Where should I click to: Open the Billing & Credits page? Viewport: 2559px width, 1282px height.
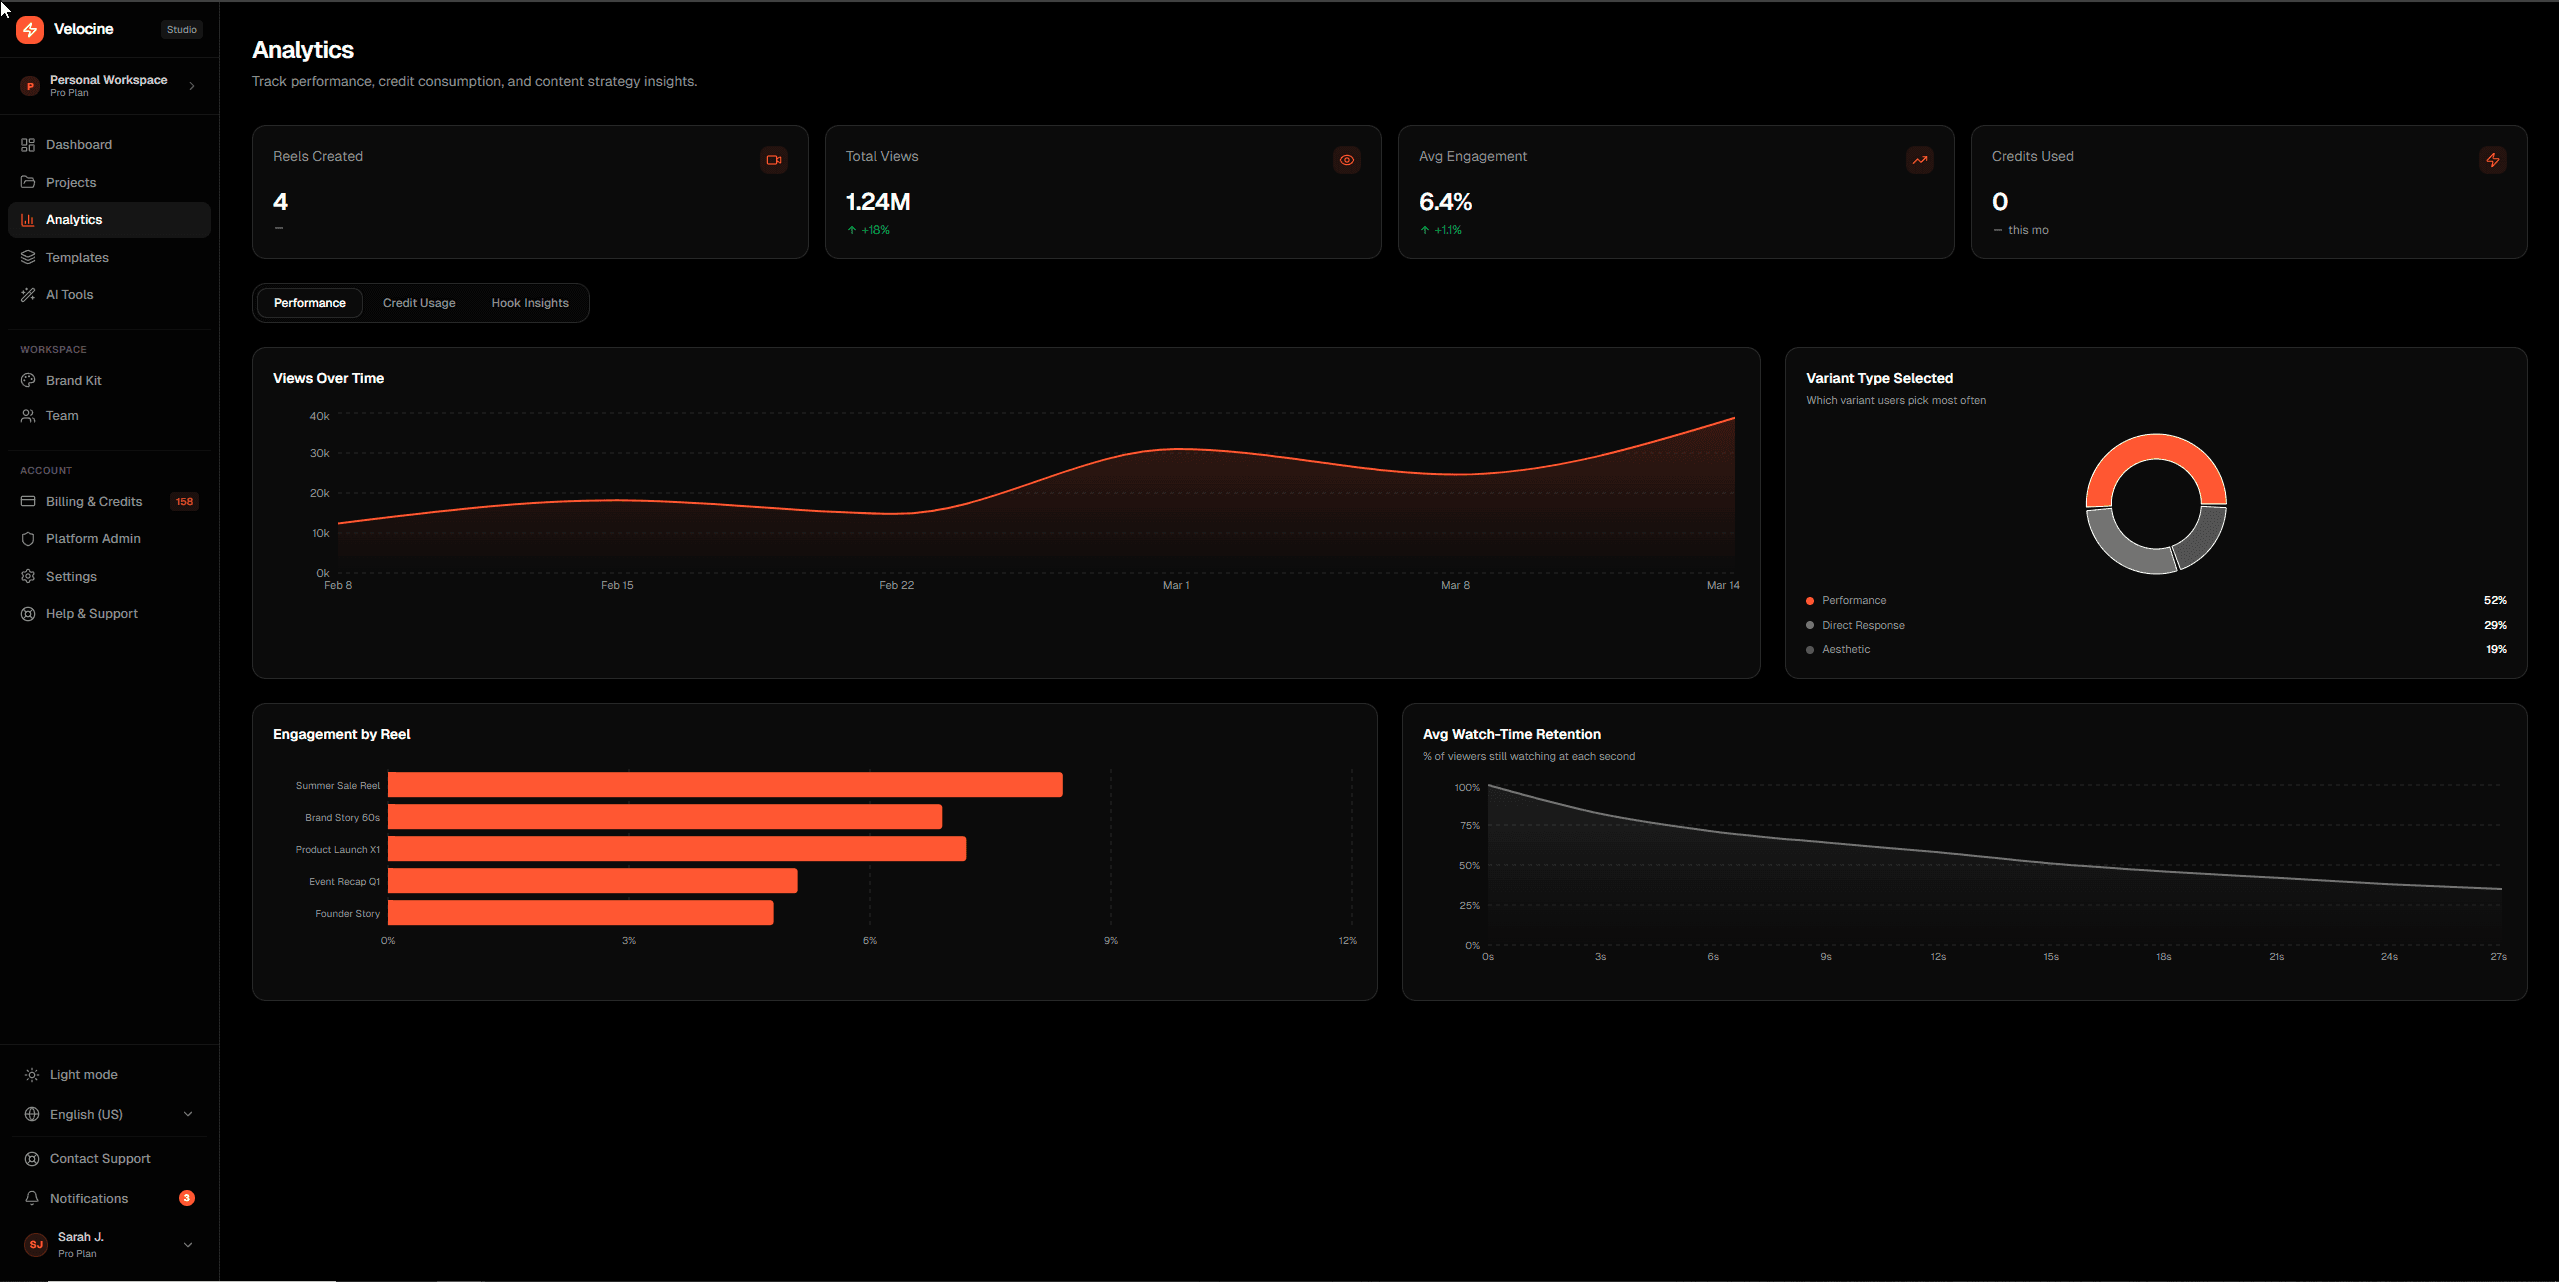click(94, 502)
